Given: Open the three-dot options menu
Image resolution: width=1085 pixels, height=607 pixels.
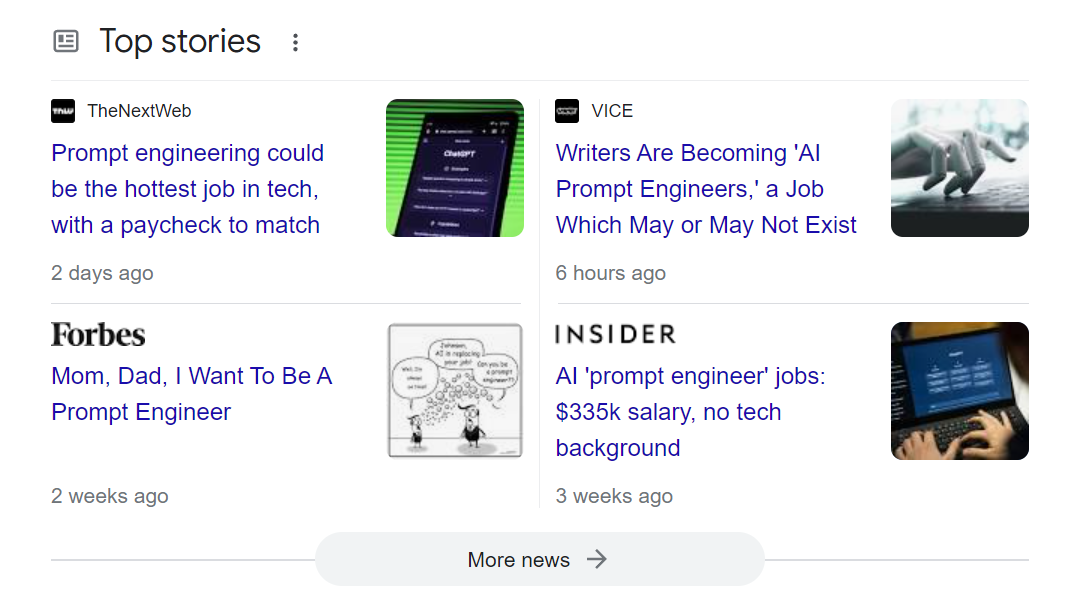Looking at the screenshot, I should [295, 42].
